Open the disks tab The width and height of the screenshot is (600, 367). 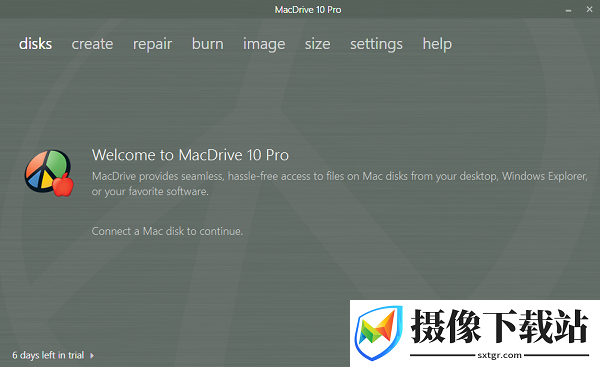point(35,44)
